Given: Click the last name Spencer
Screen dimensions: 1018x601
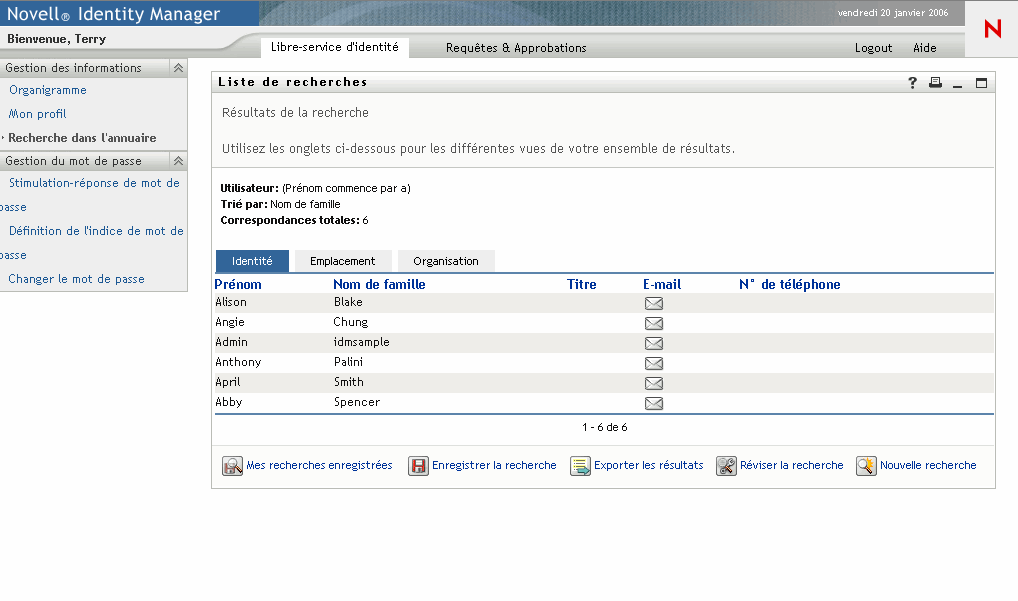Looking at the screenshot, I should [357, 402].
